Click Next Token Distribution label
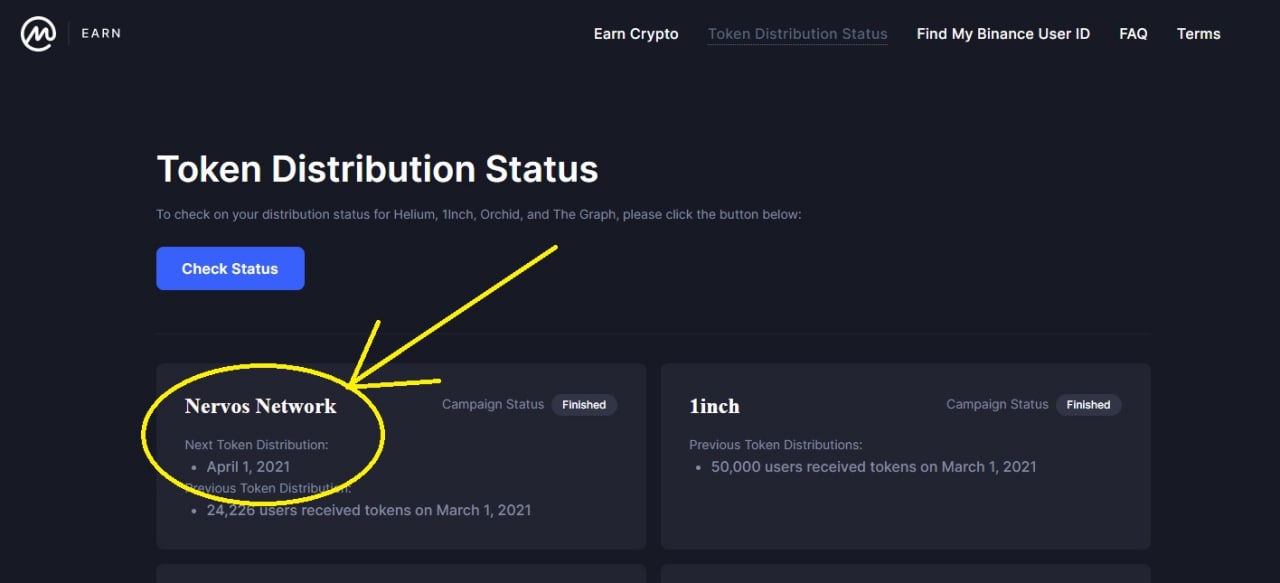 [x=256, y=445]
